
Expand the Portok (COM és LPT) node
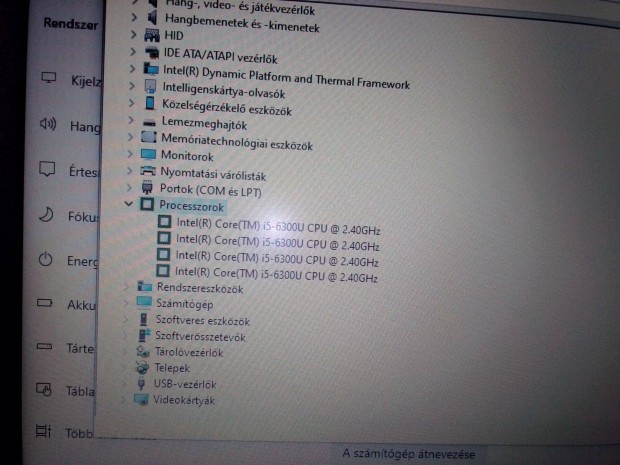coord(129,187)
